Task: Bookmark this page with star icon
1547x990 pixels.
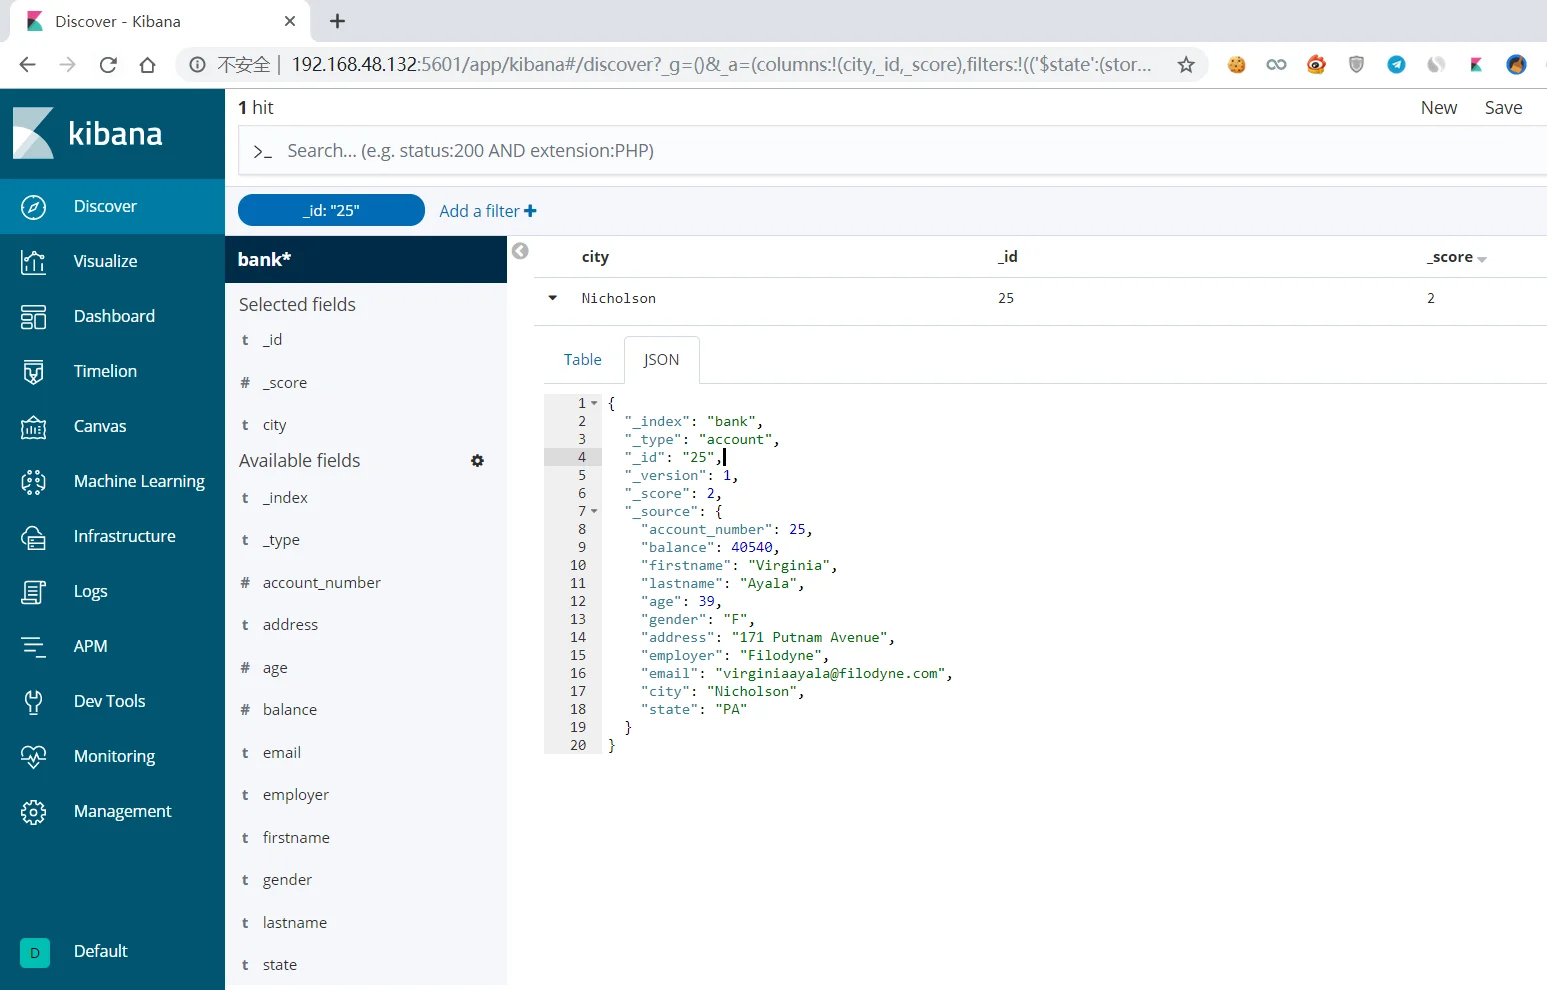Action: click(x=1186, y=65)
